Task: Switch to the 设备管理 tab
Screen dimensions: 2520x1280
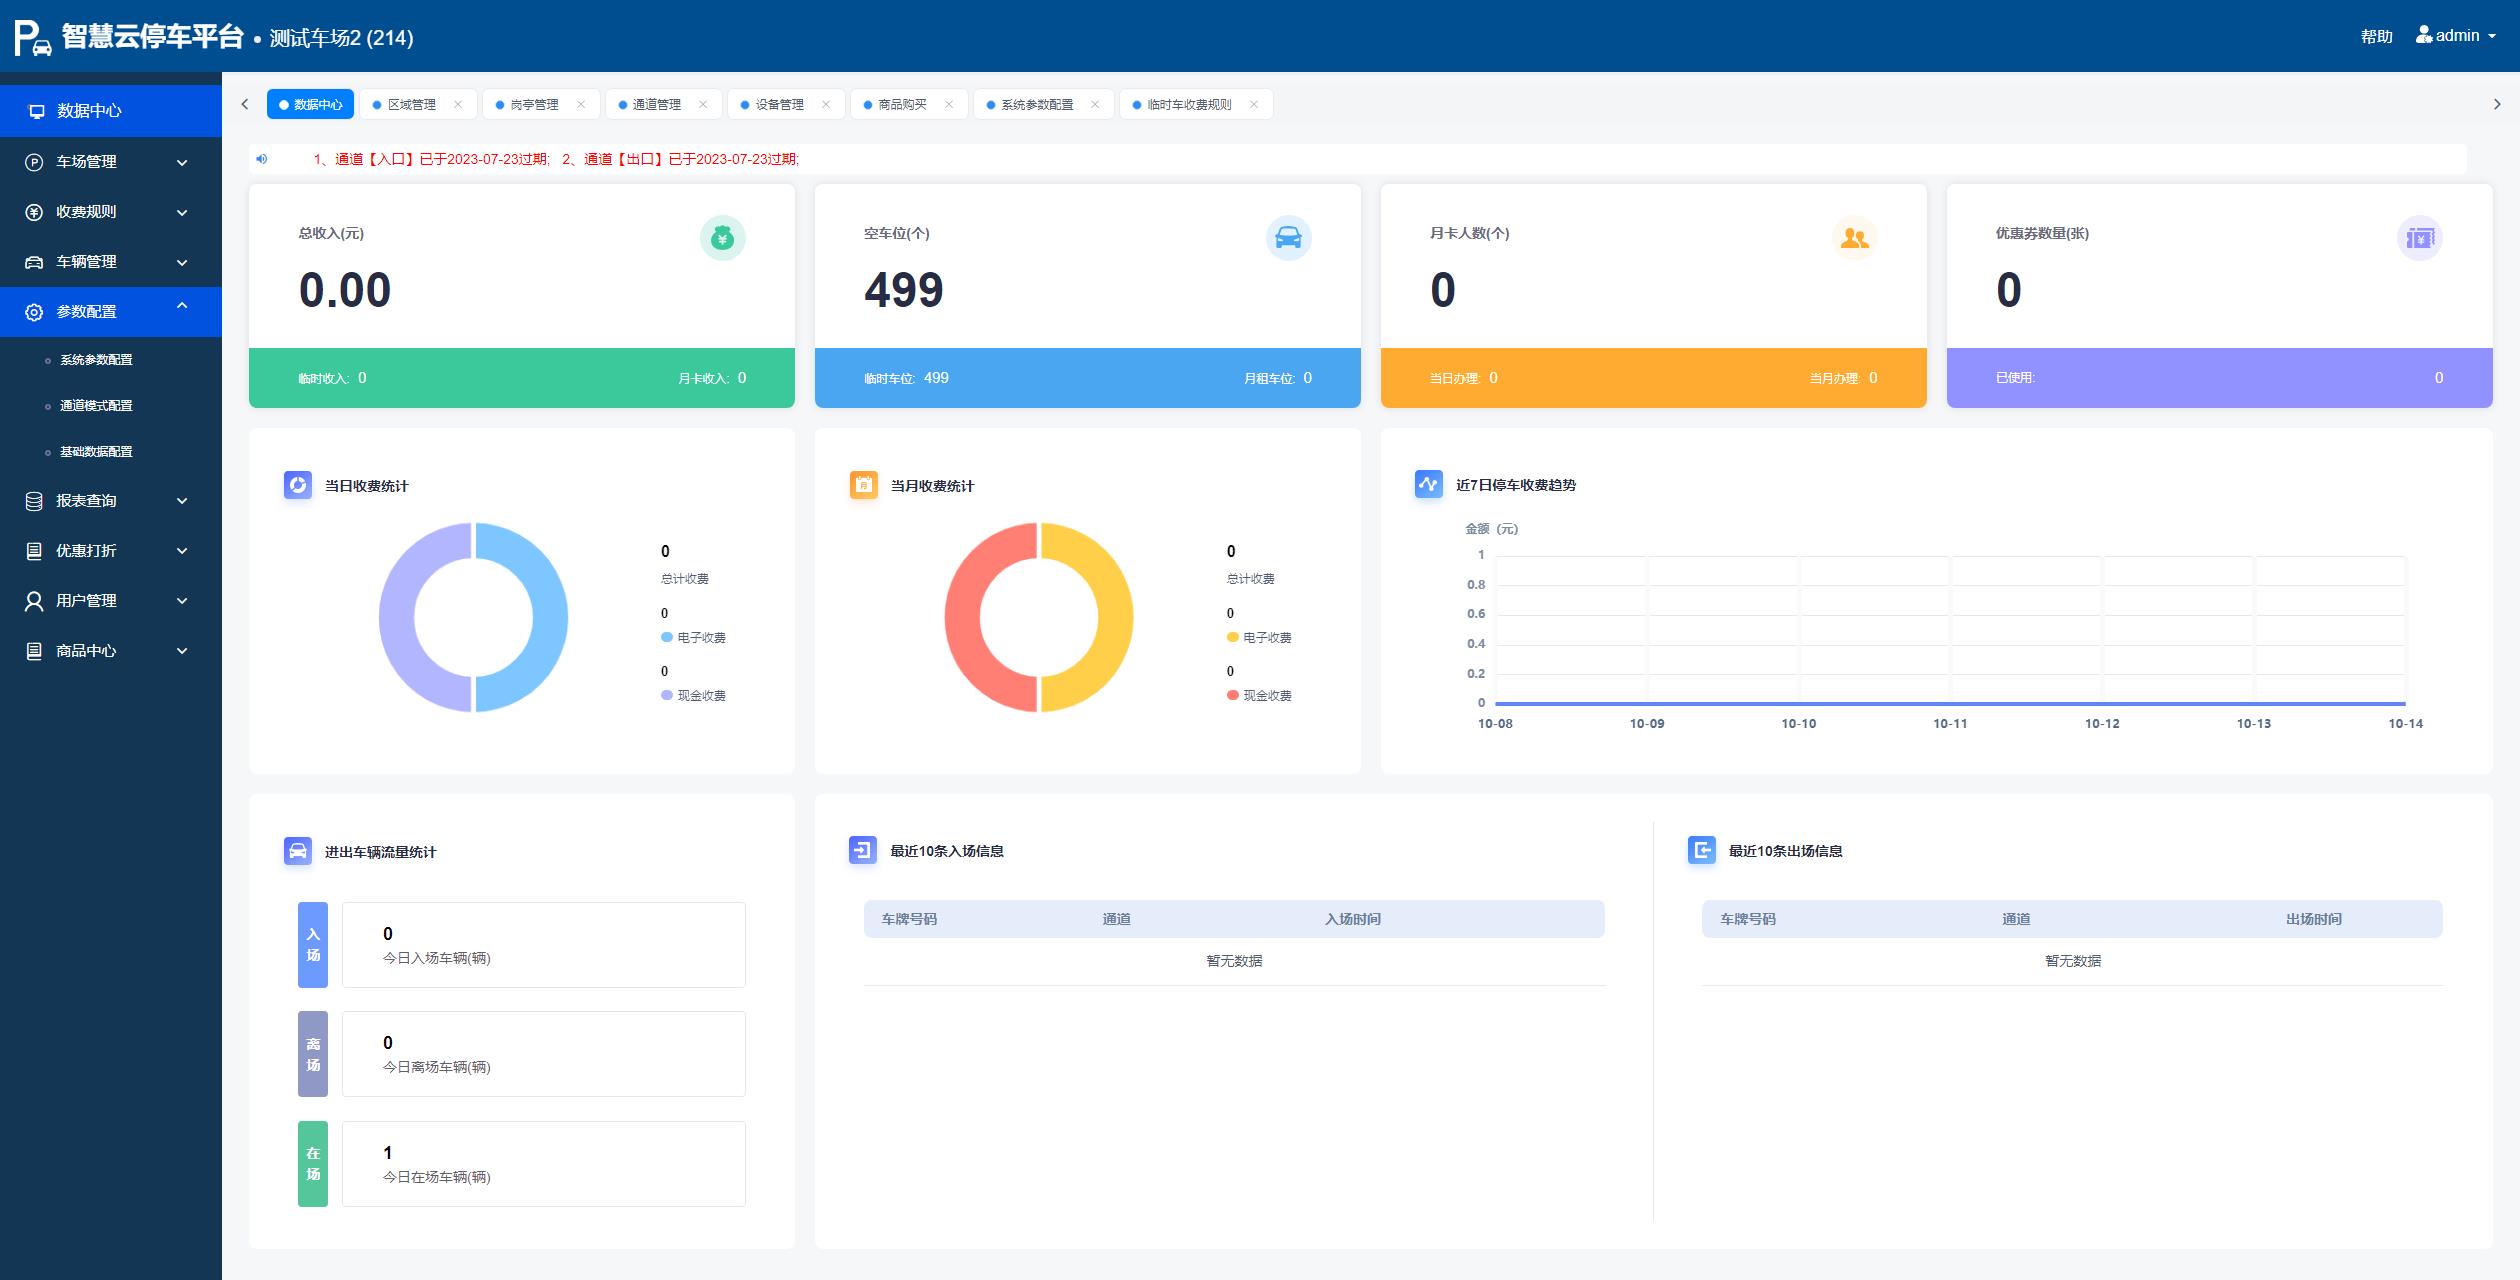Action: [779, 104]
